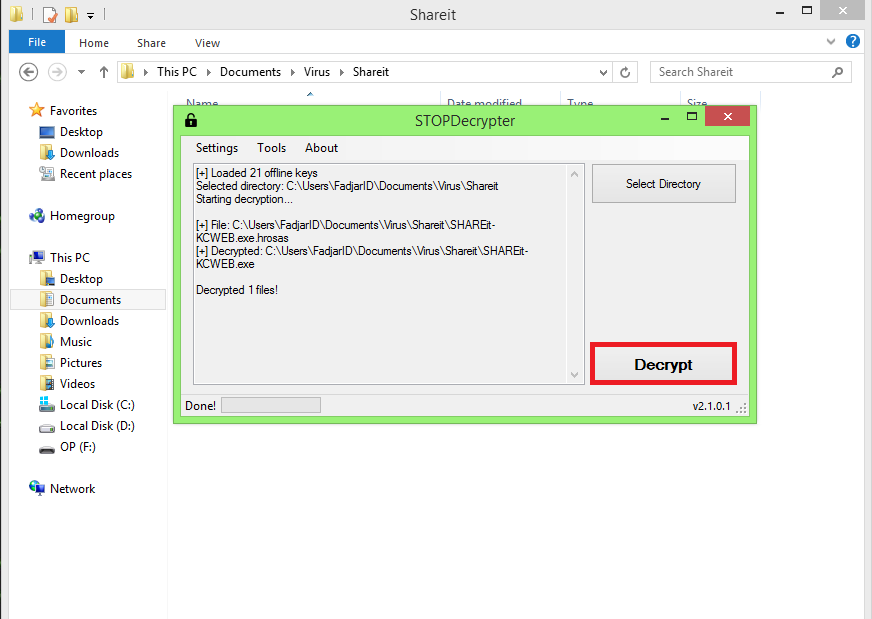The height and width of the screenshot is (619, 872).
Task: Open Downloads under Favorites
Action: point(89,153)
